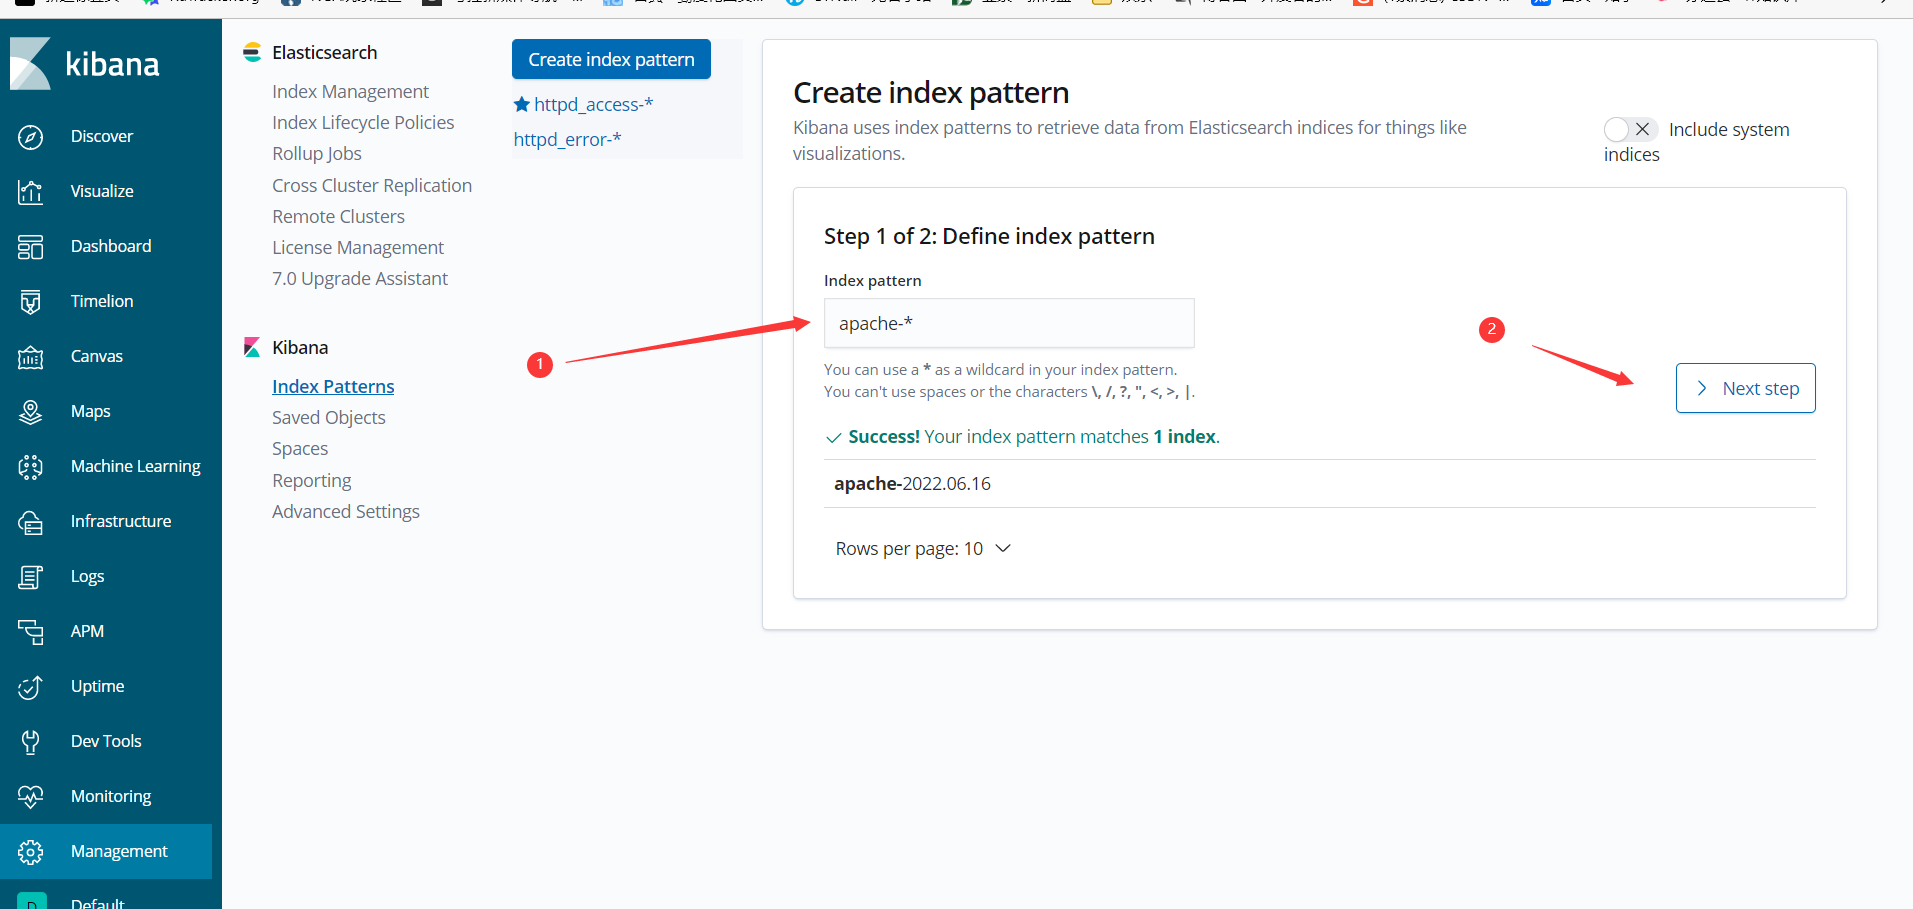The image size is (1913, 909).
Task: Open Remote Clusters settings
Action: [x=338, y=216]
